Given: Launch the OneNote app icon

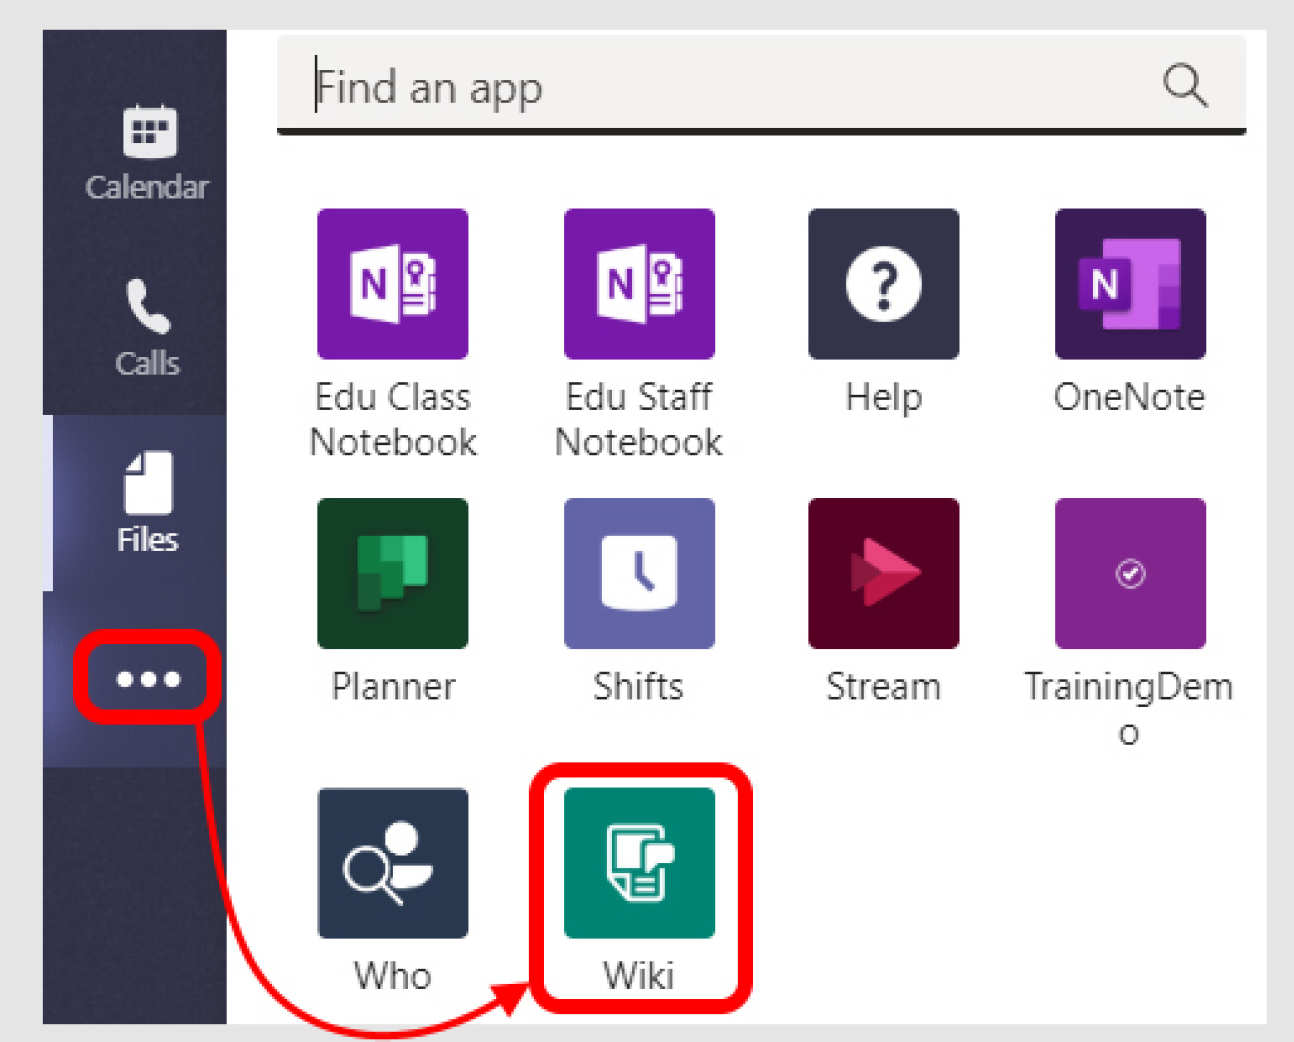Looking at the screenshot, I should tap(1130, 284).
